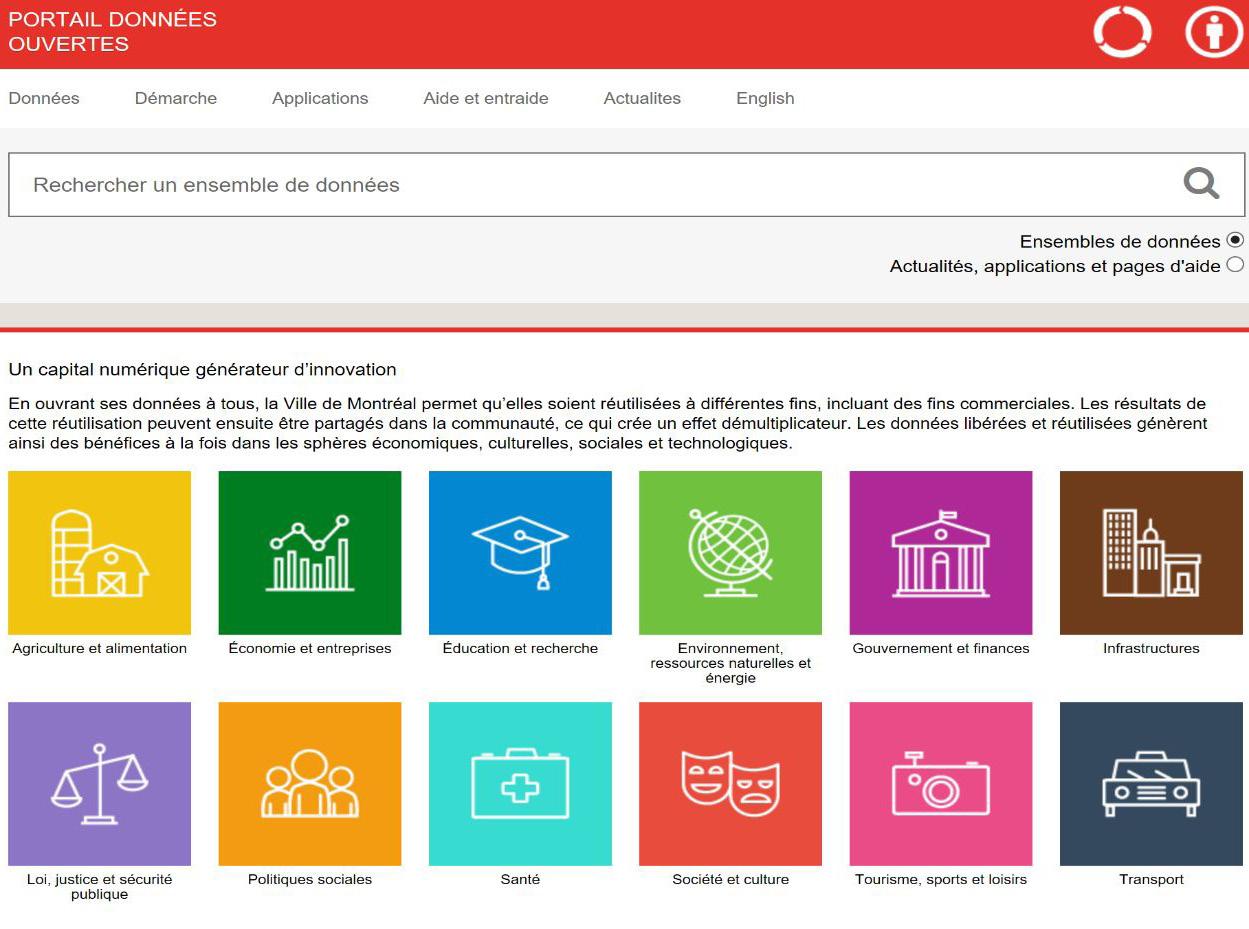Open the Données menu
Image resolution: width=1249 pixels, height=929 pixels.
[x=44, y=98]
